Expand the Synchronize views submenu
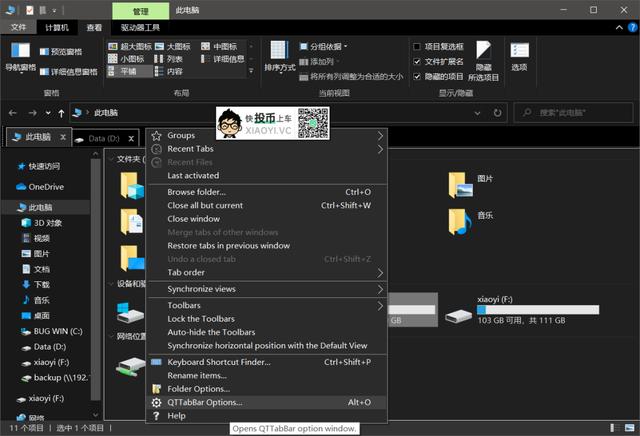The width and height of the screenshot is (640, 436). 380,289
